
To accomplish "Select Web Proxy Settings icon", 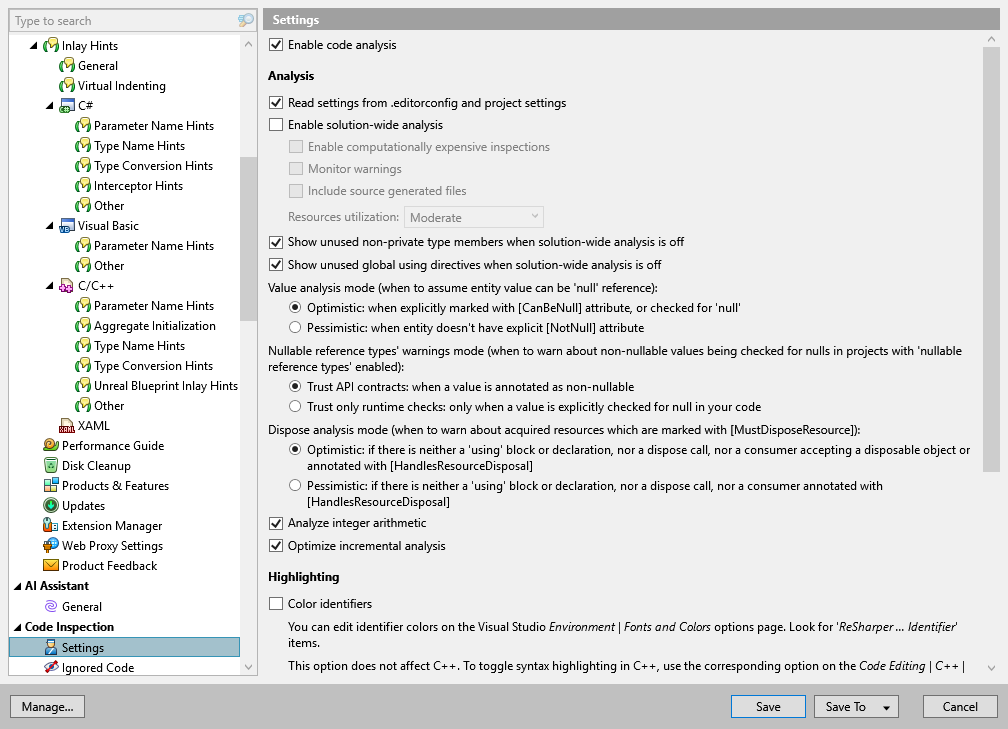I will coord(48,545).
